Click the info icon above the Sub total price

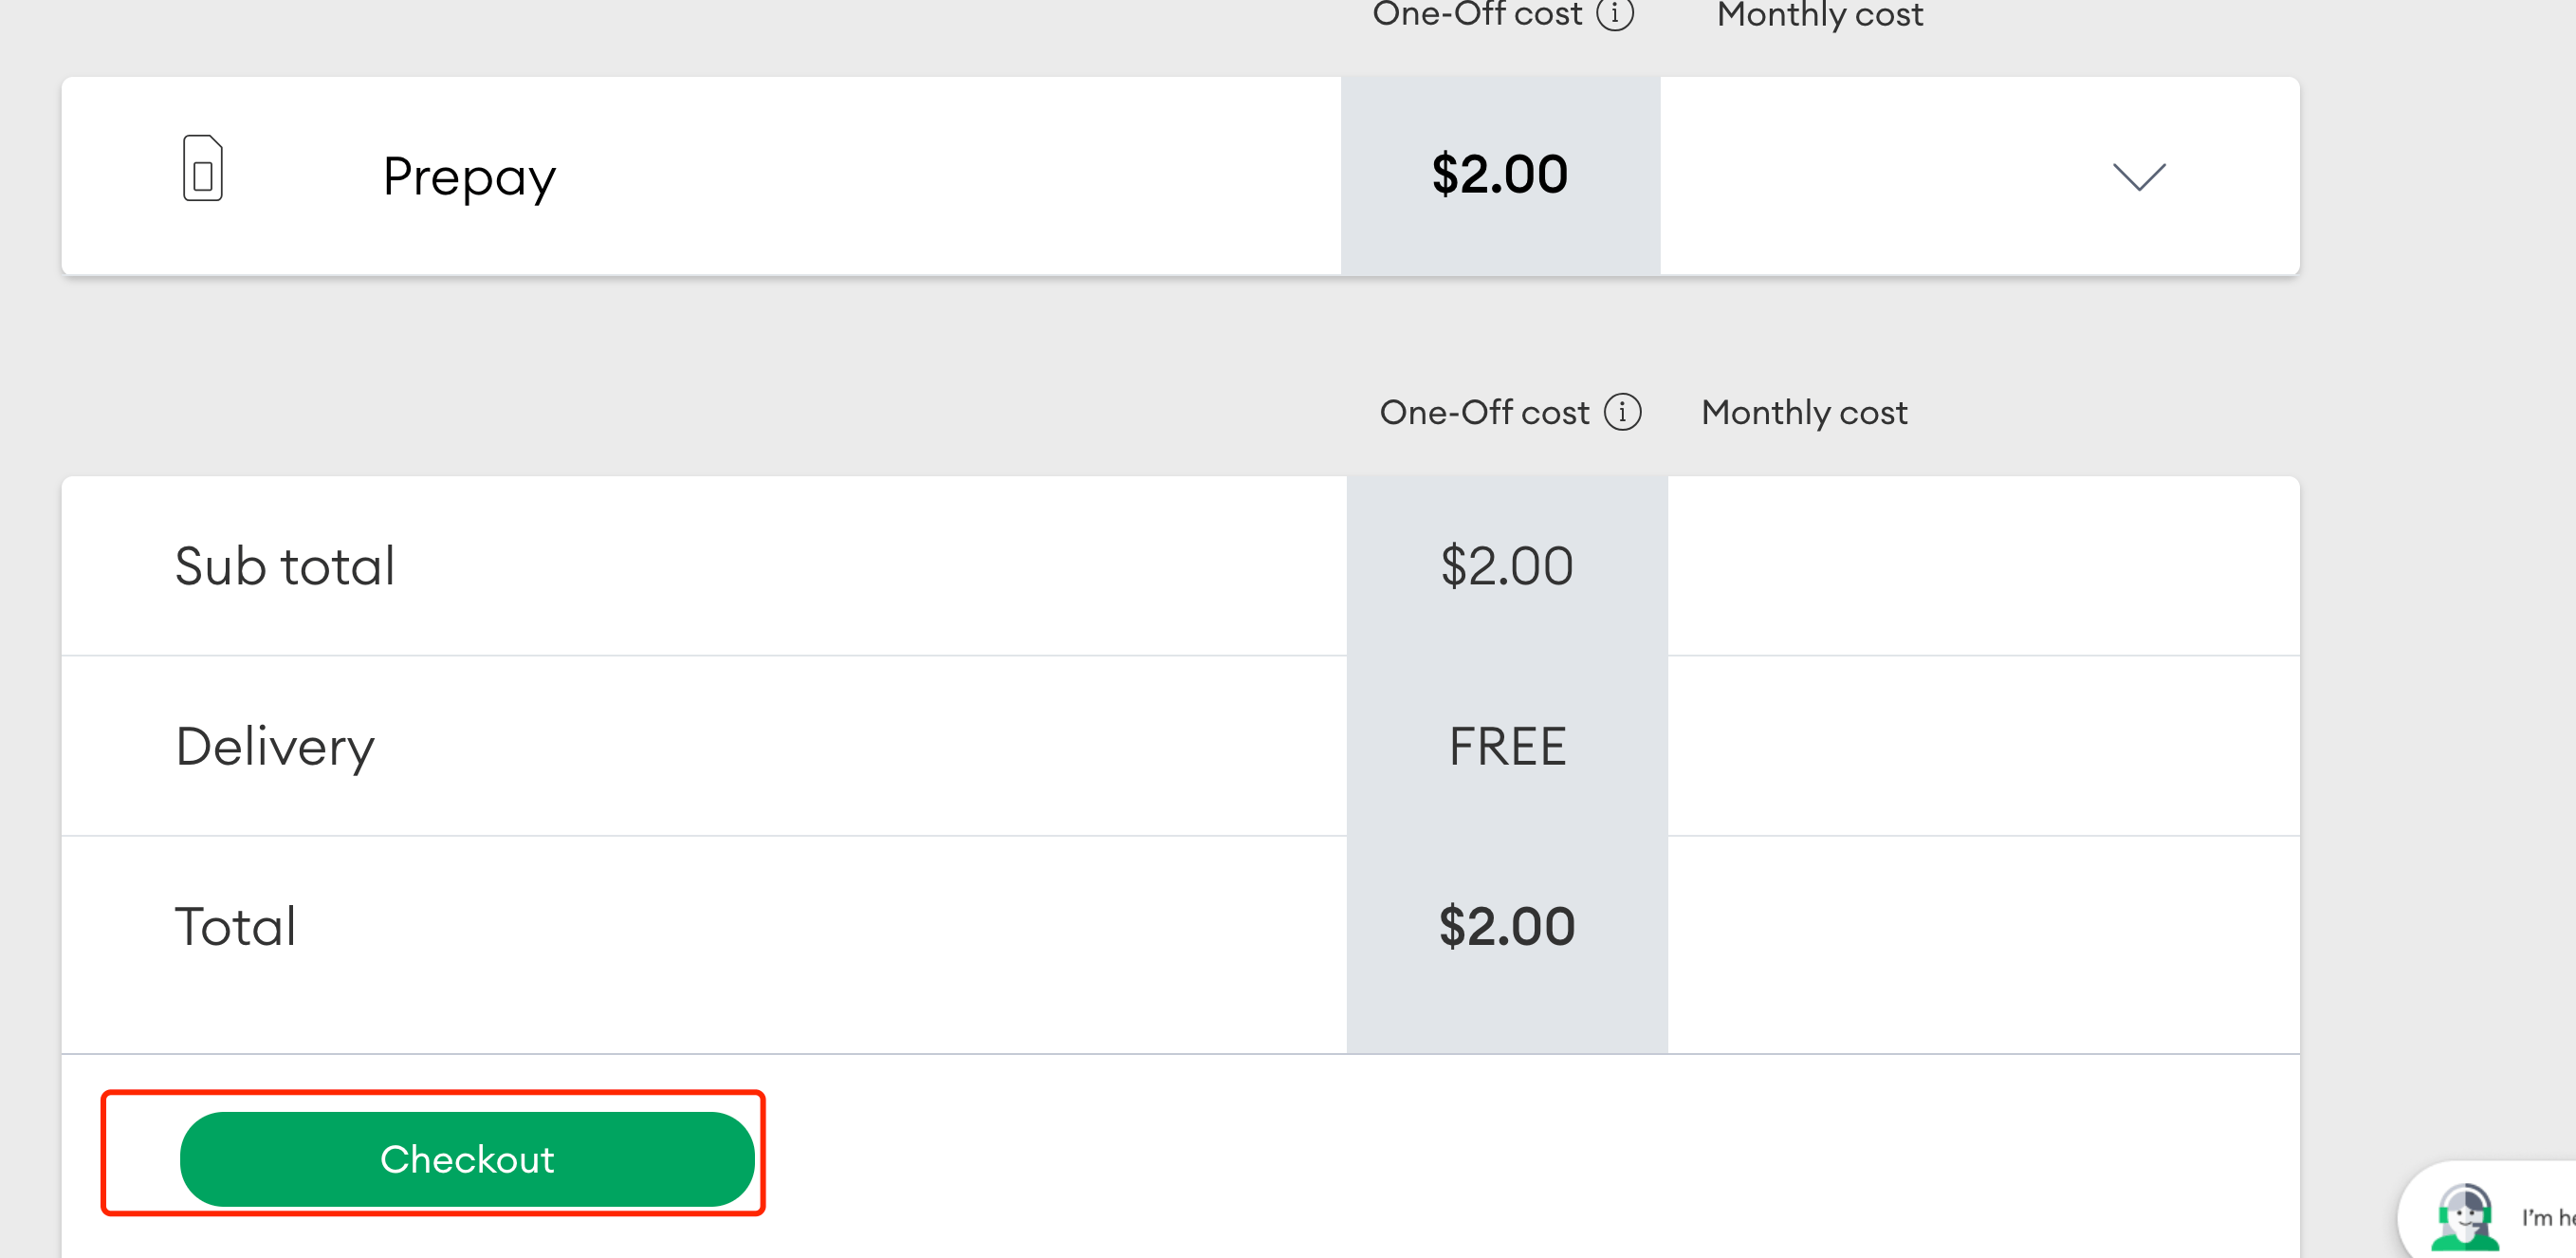point(1622,412)
